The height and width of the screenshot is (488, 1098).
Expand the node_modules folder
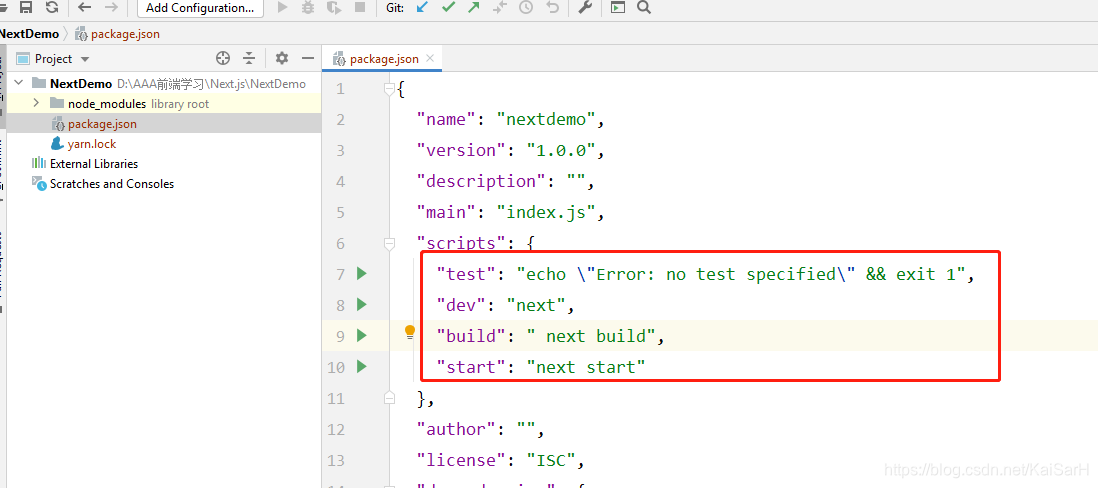(36, 103)
